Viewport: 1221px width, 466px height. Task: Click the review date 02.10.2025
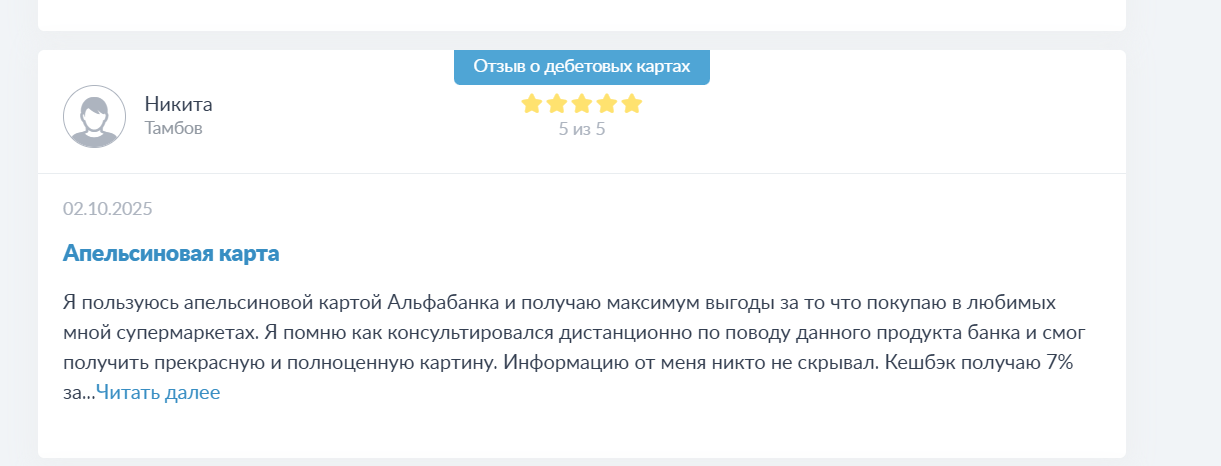107,209
